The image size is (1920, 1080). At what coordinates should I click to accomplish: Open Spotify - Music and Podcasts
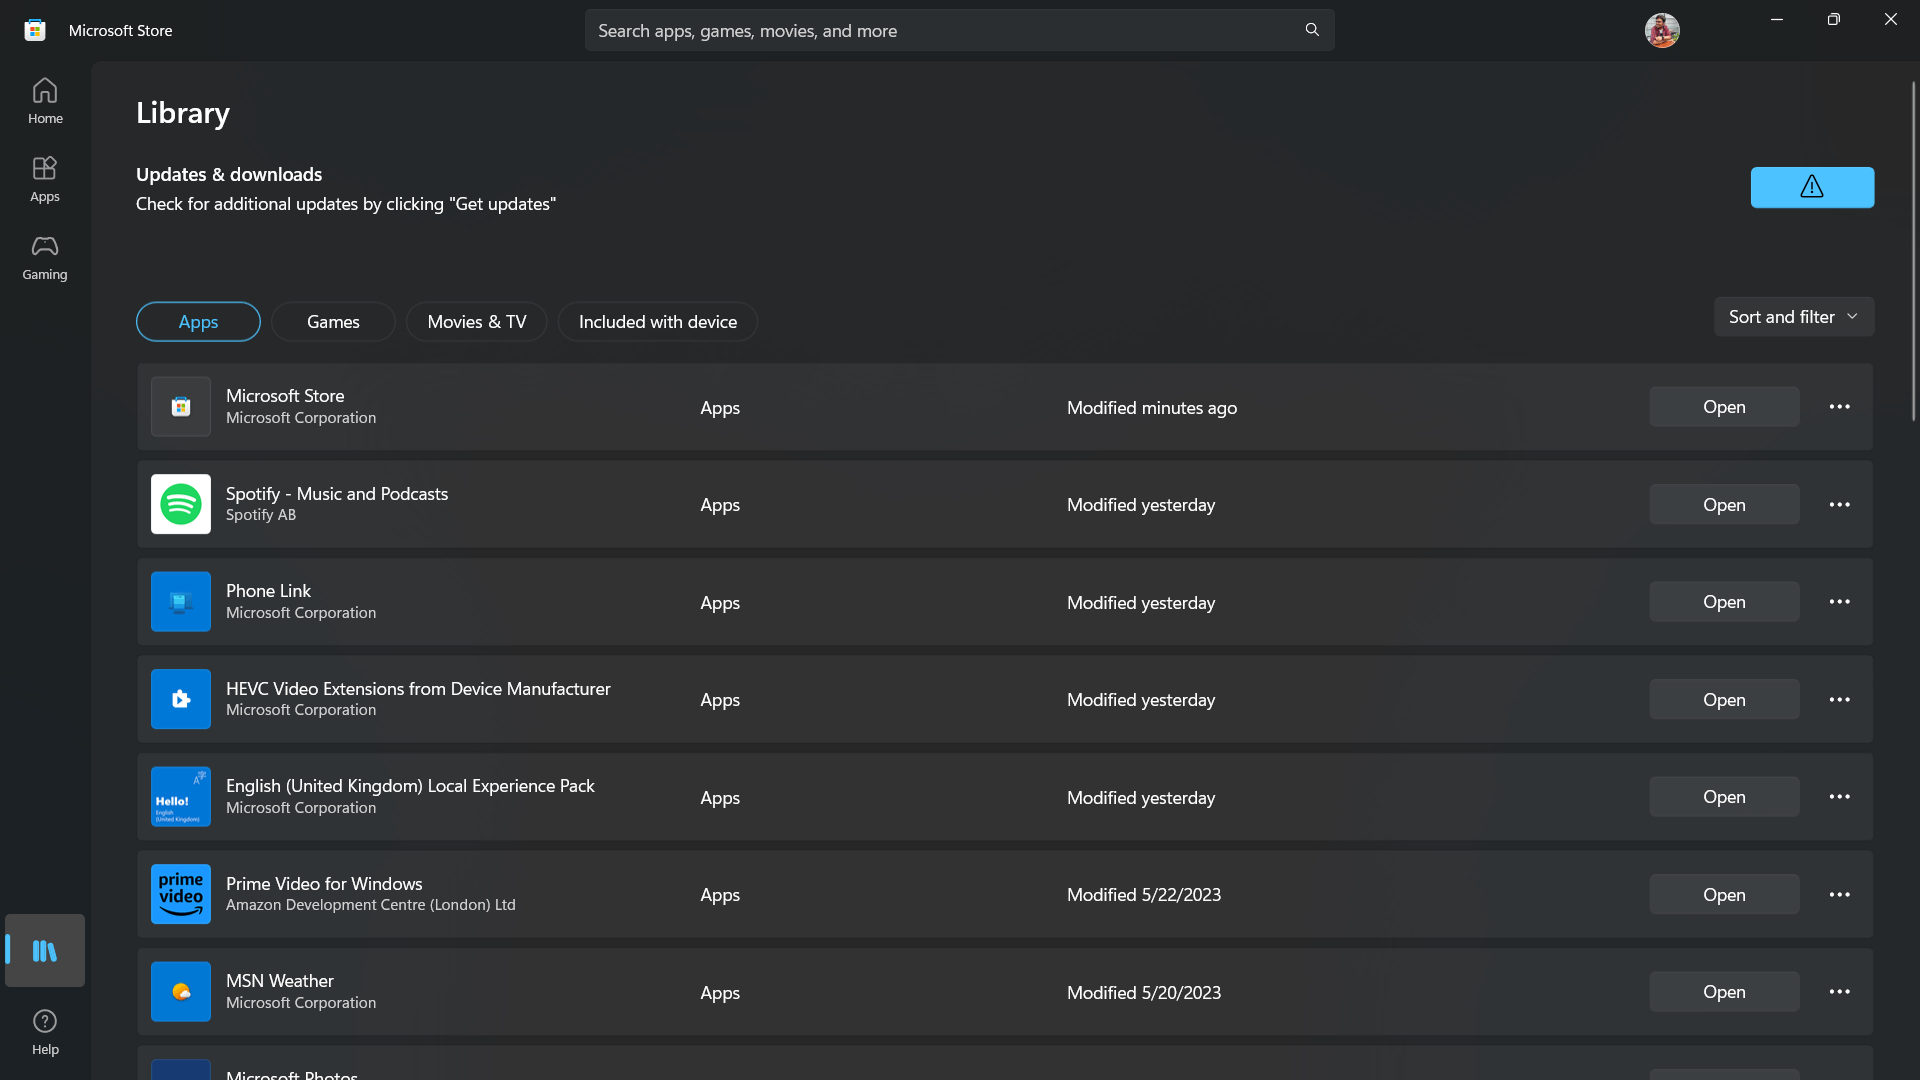tap(1724, 505)
